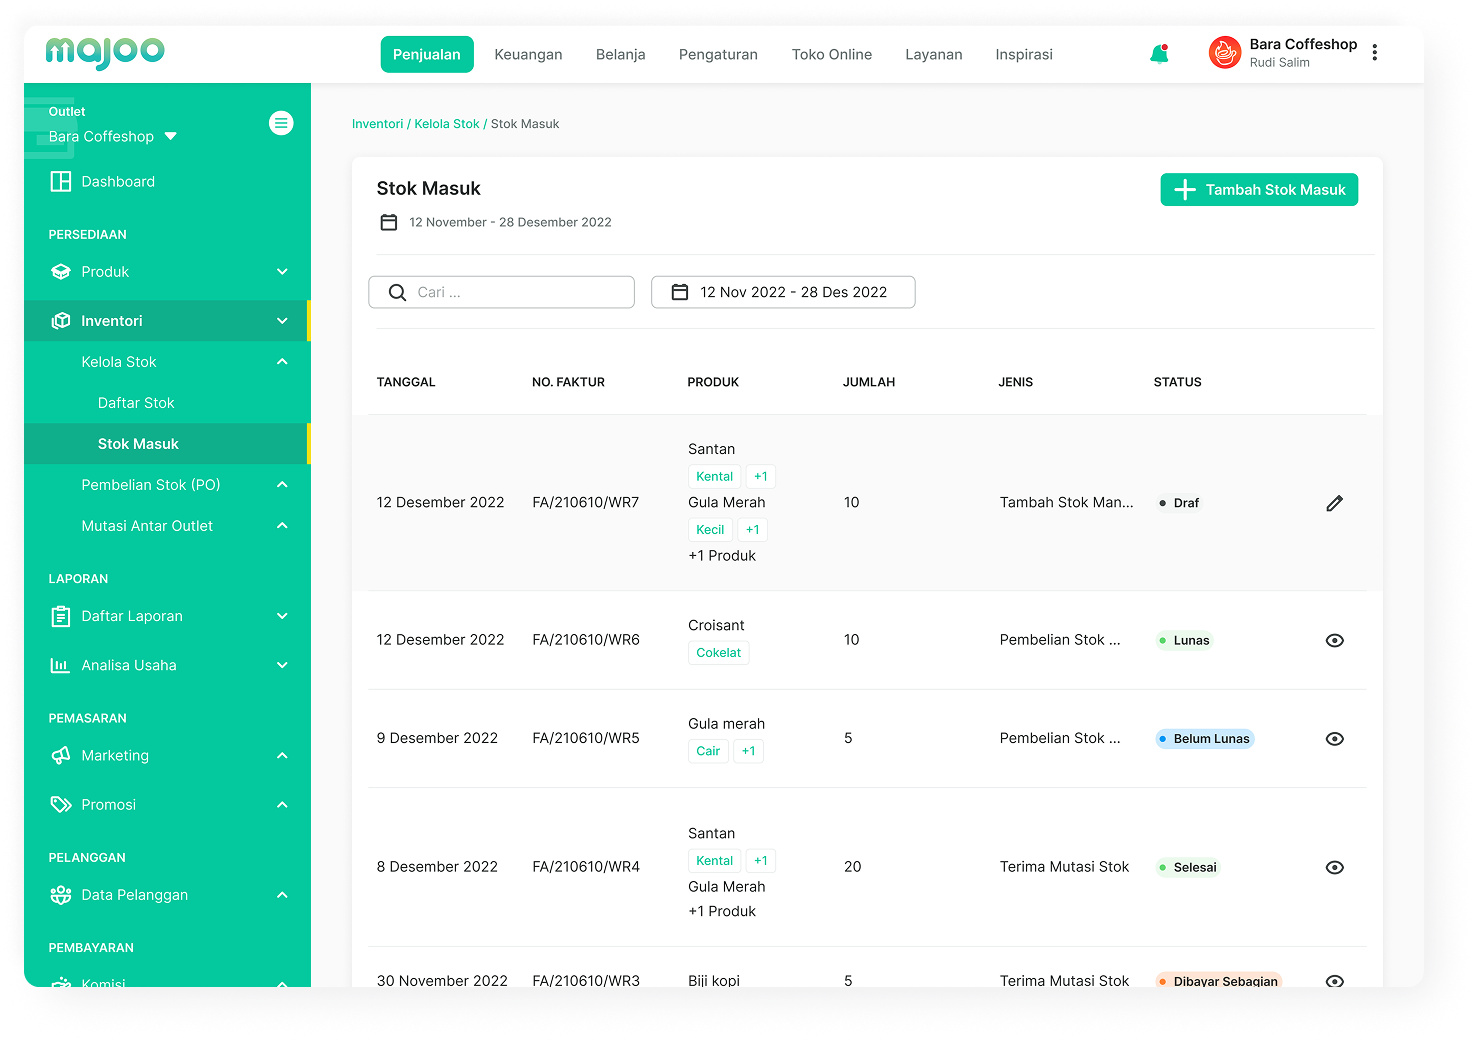Click the Bara Coffeshop profile avatar
The image size is (1480, 1043).
(1225, 52)
